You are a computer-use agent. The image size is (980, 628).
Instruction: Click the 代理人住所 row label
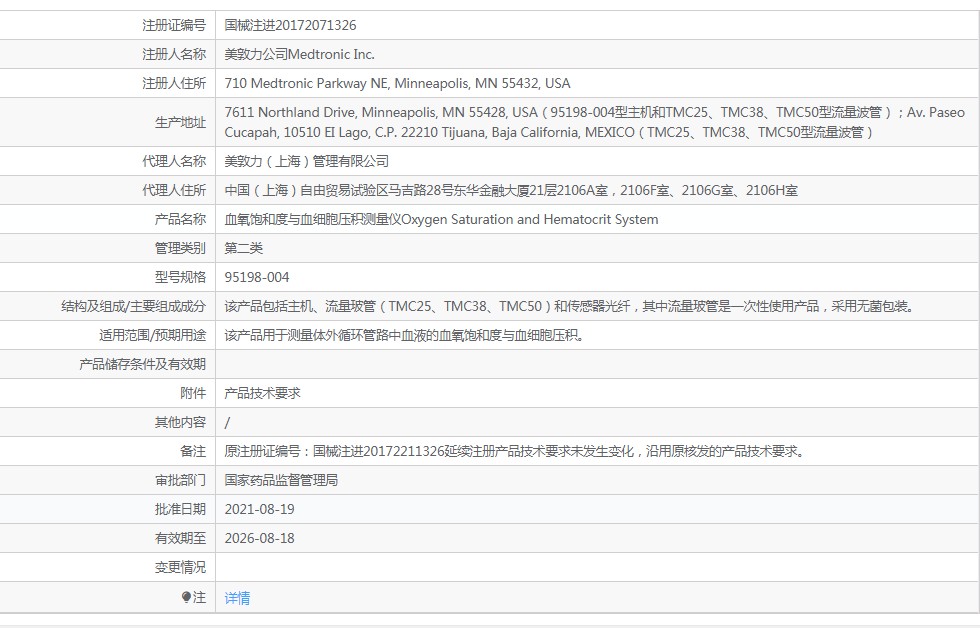174,190
